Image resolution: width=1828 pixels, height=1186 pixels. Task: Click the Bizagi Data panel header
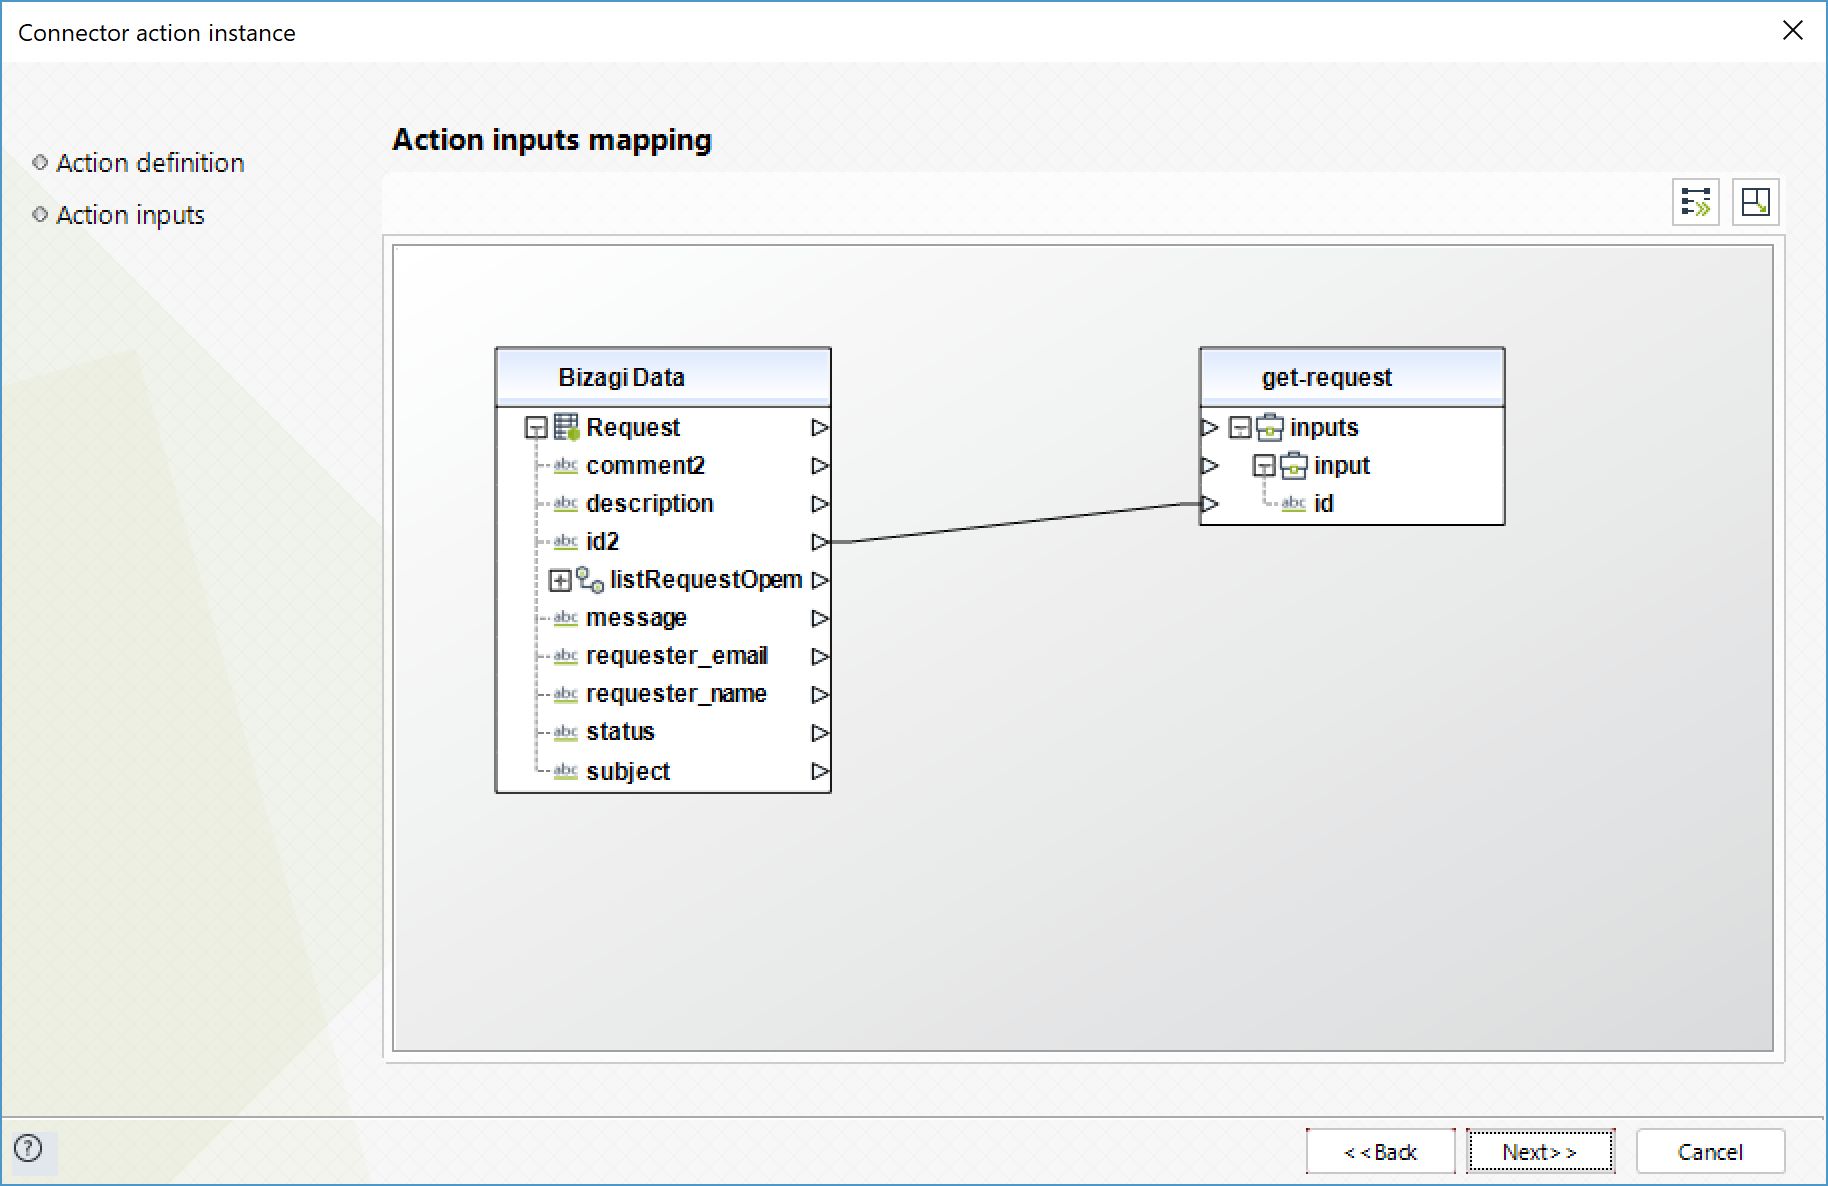coord(663,377)
